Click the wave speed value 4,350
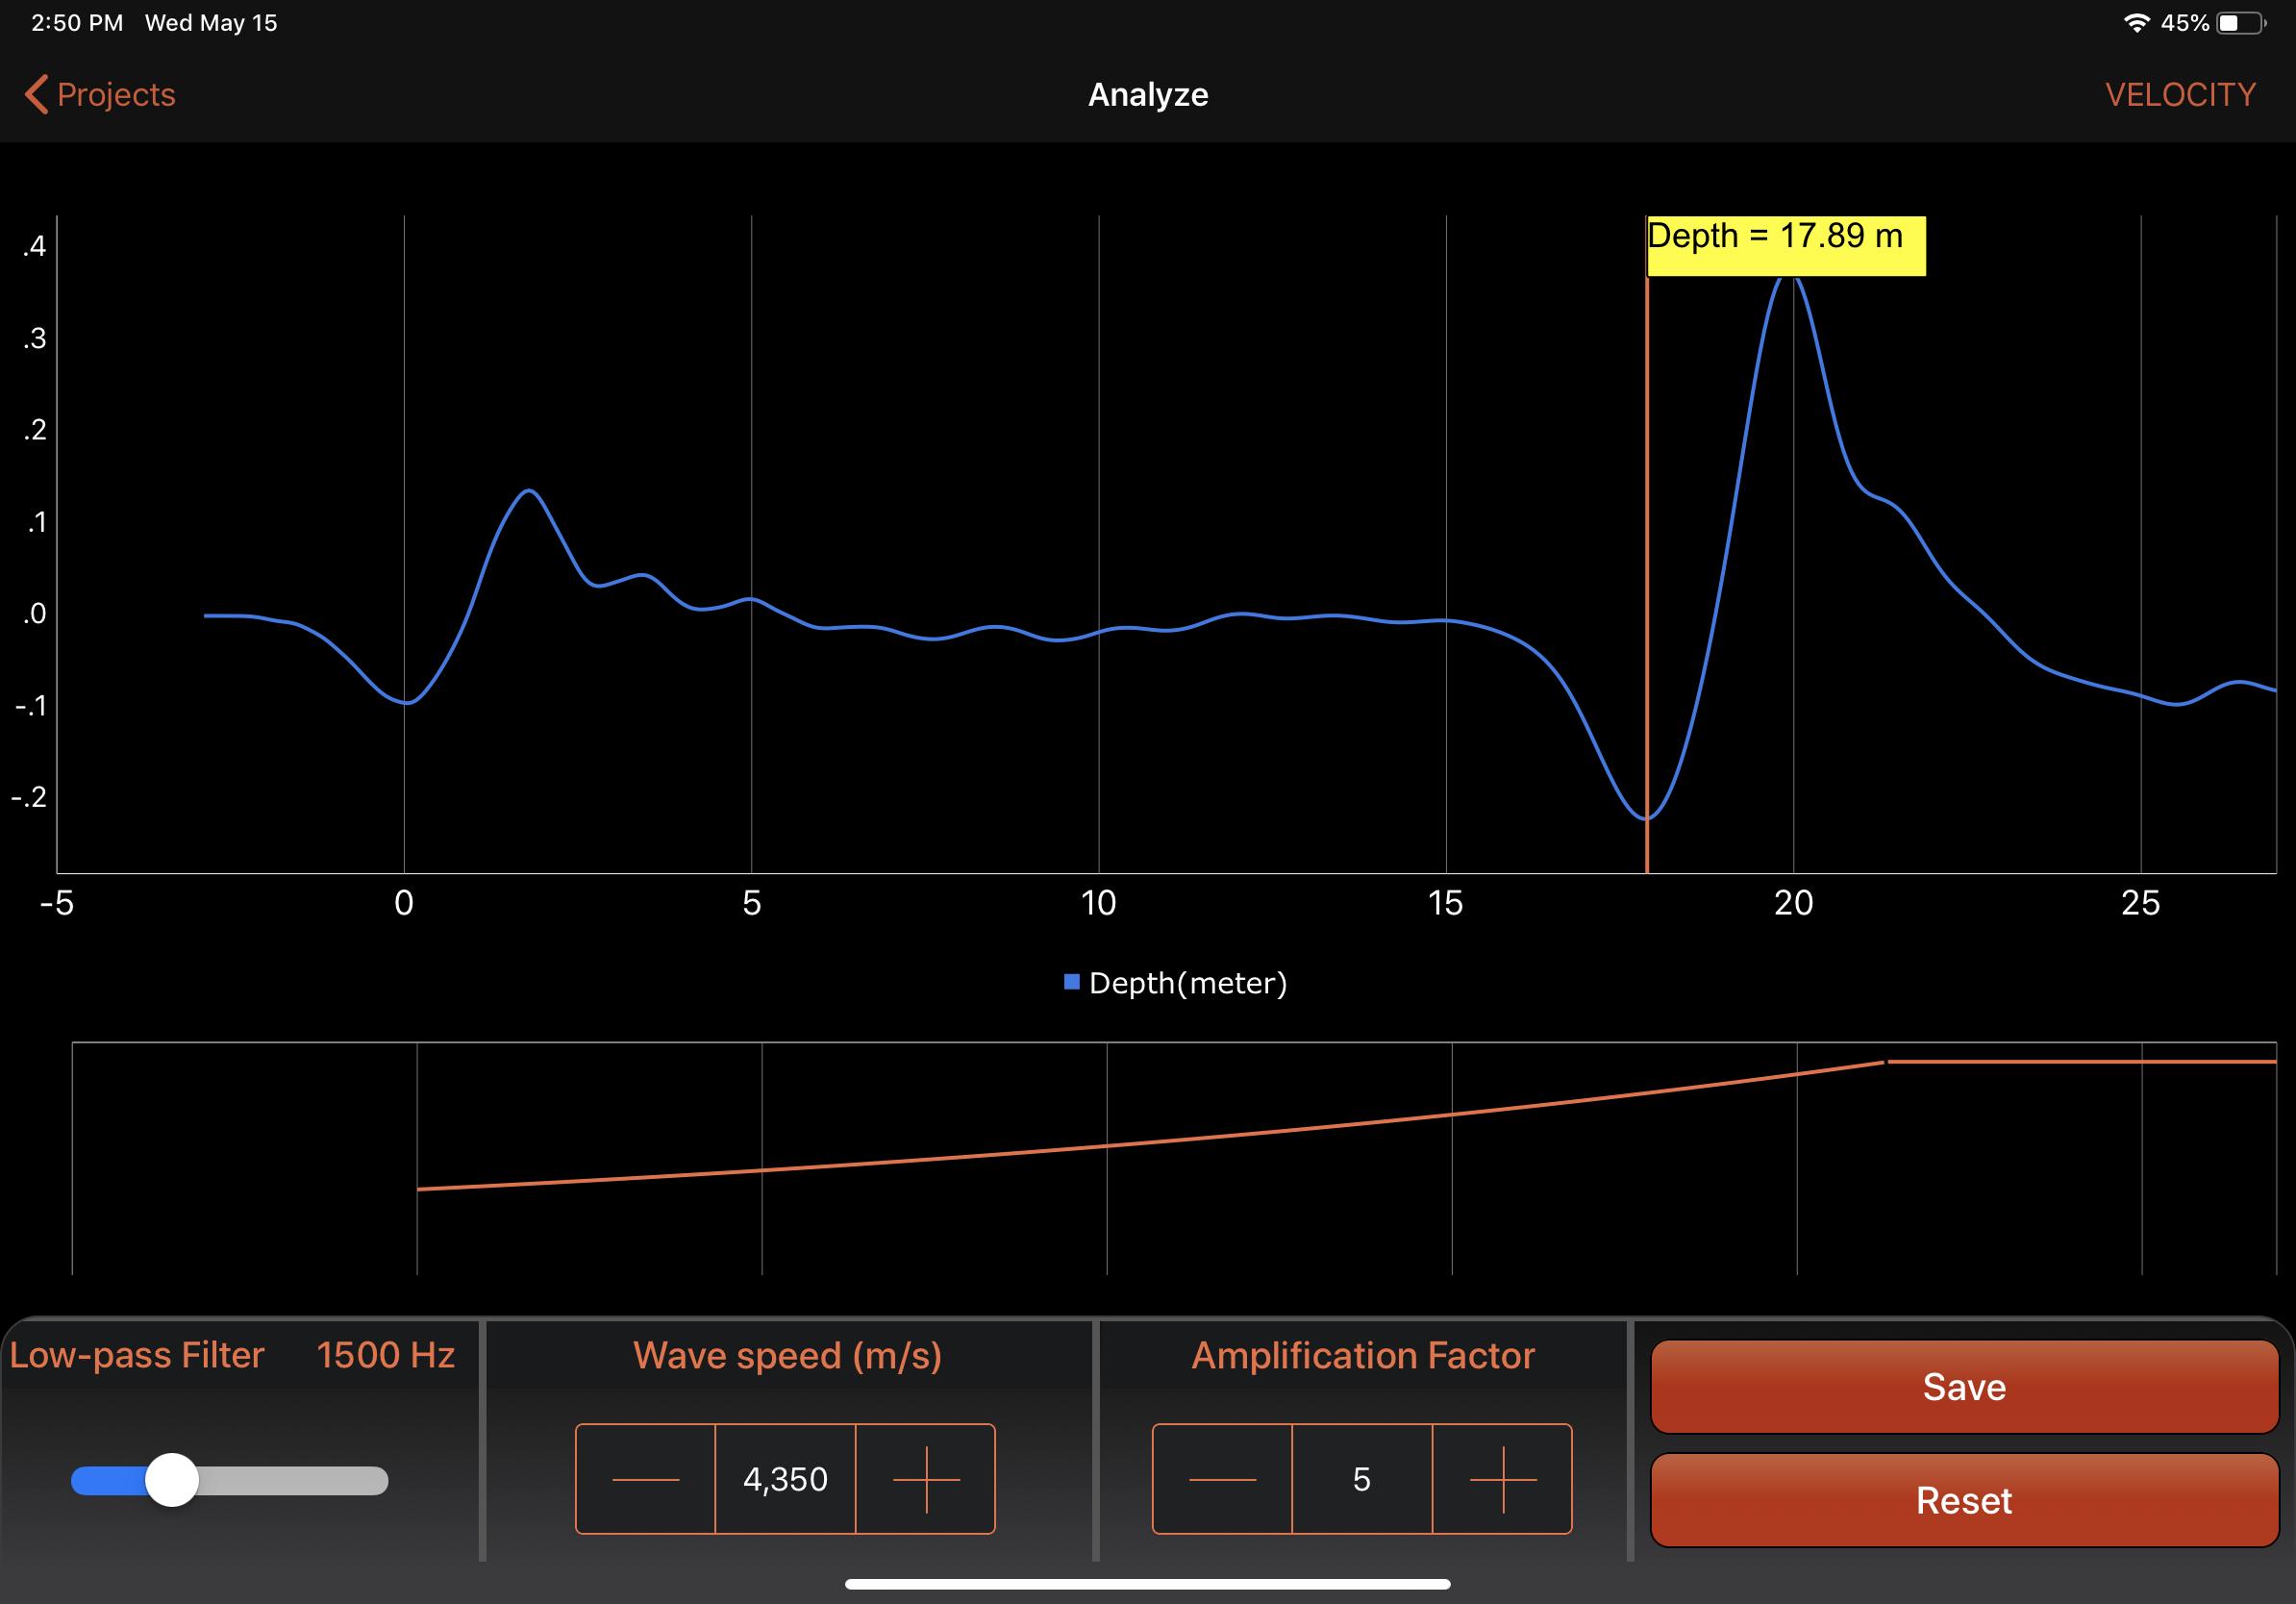The width and height of the screenshot is (2296, 1604). (785, 1479)
